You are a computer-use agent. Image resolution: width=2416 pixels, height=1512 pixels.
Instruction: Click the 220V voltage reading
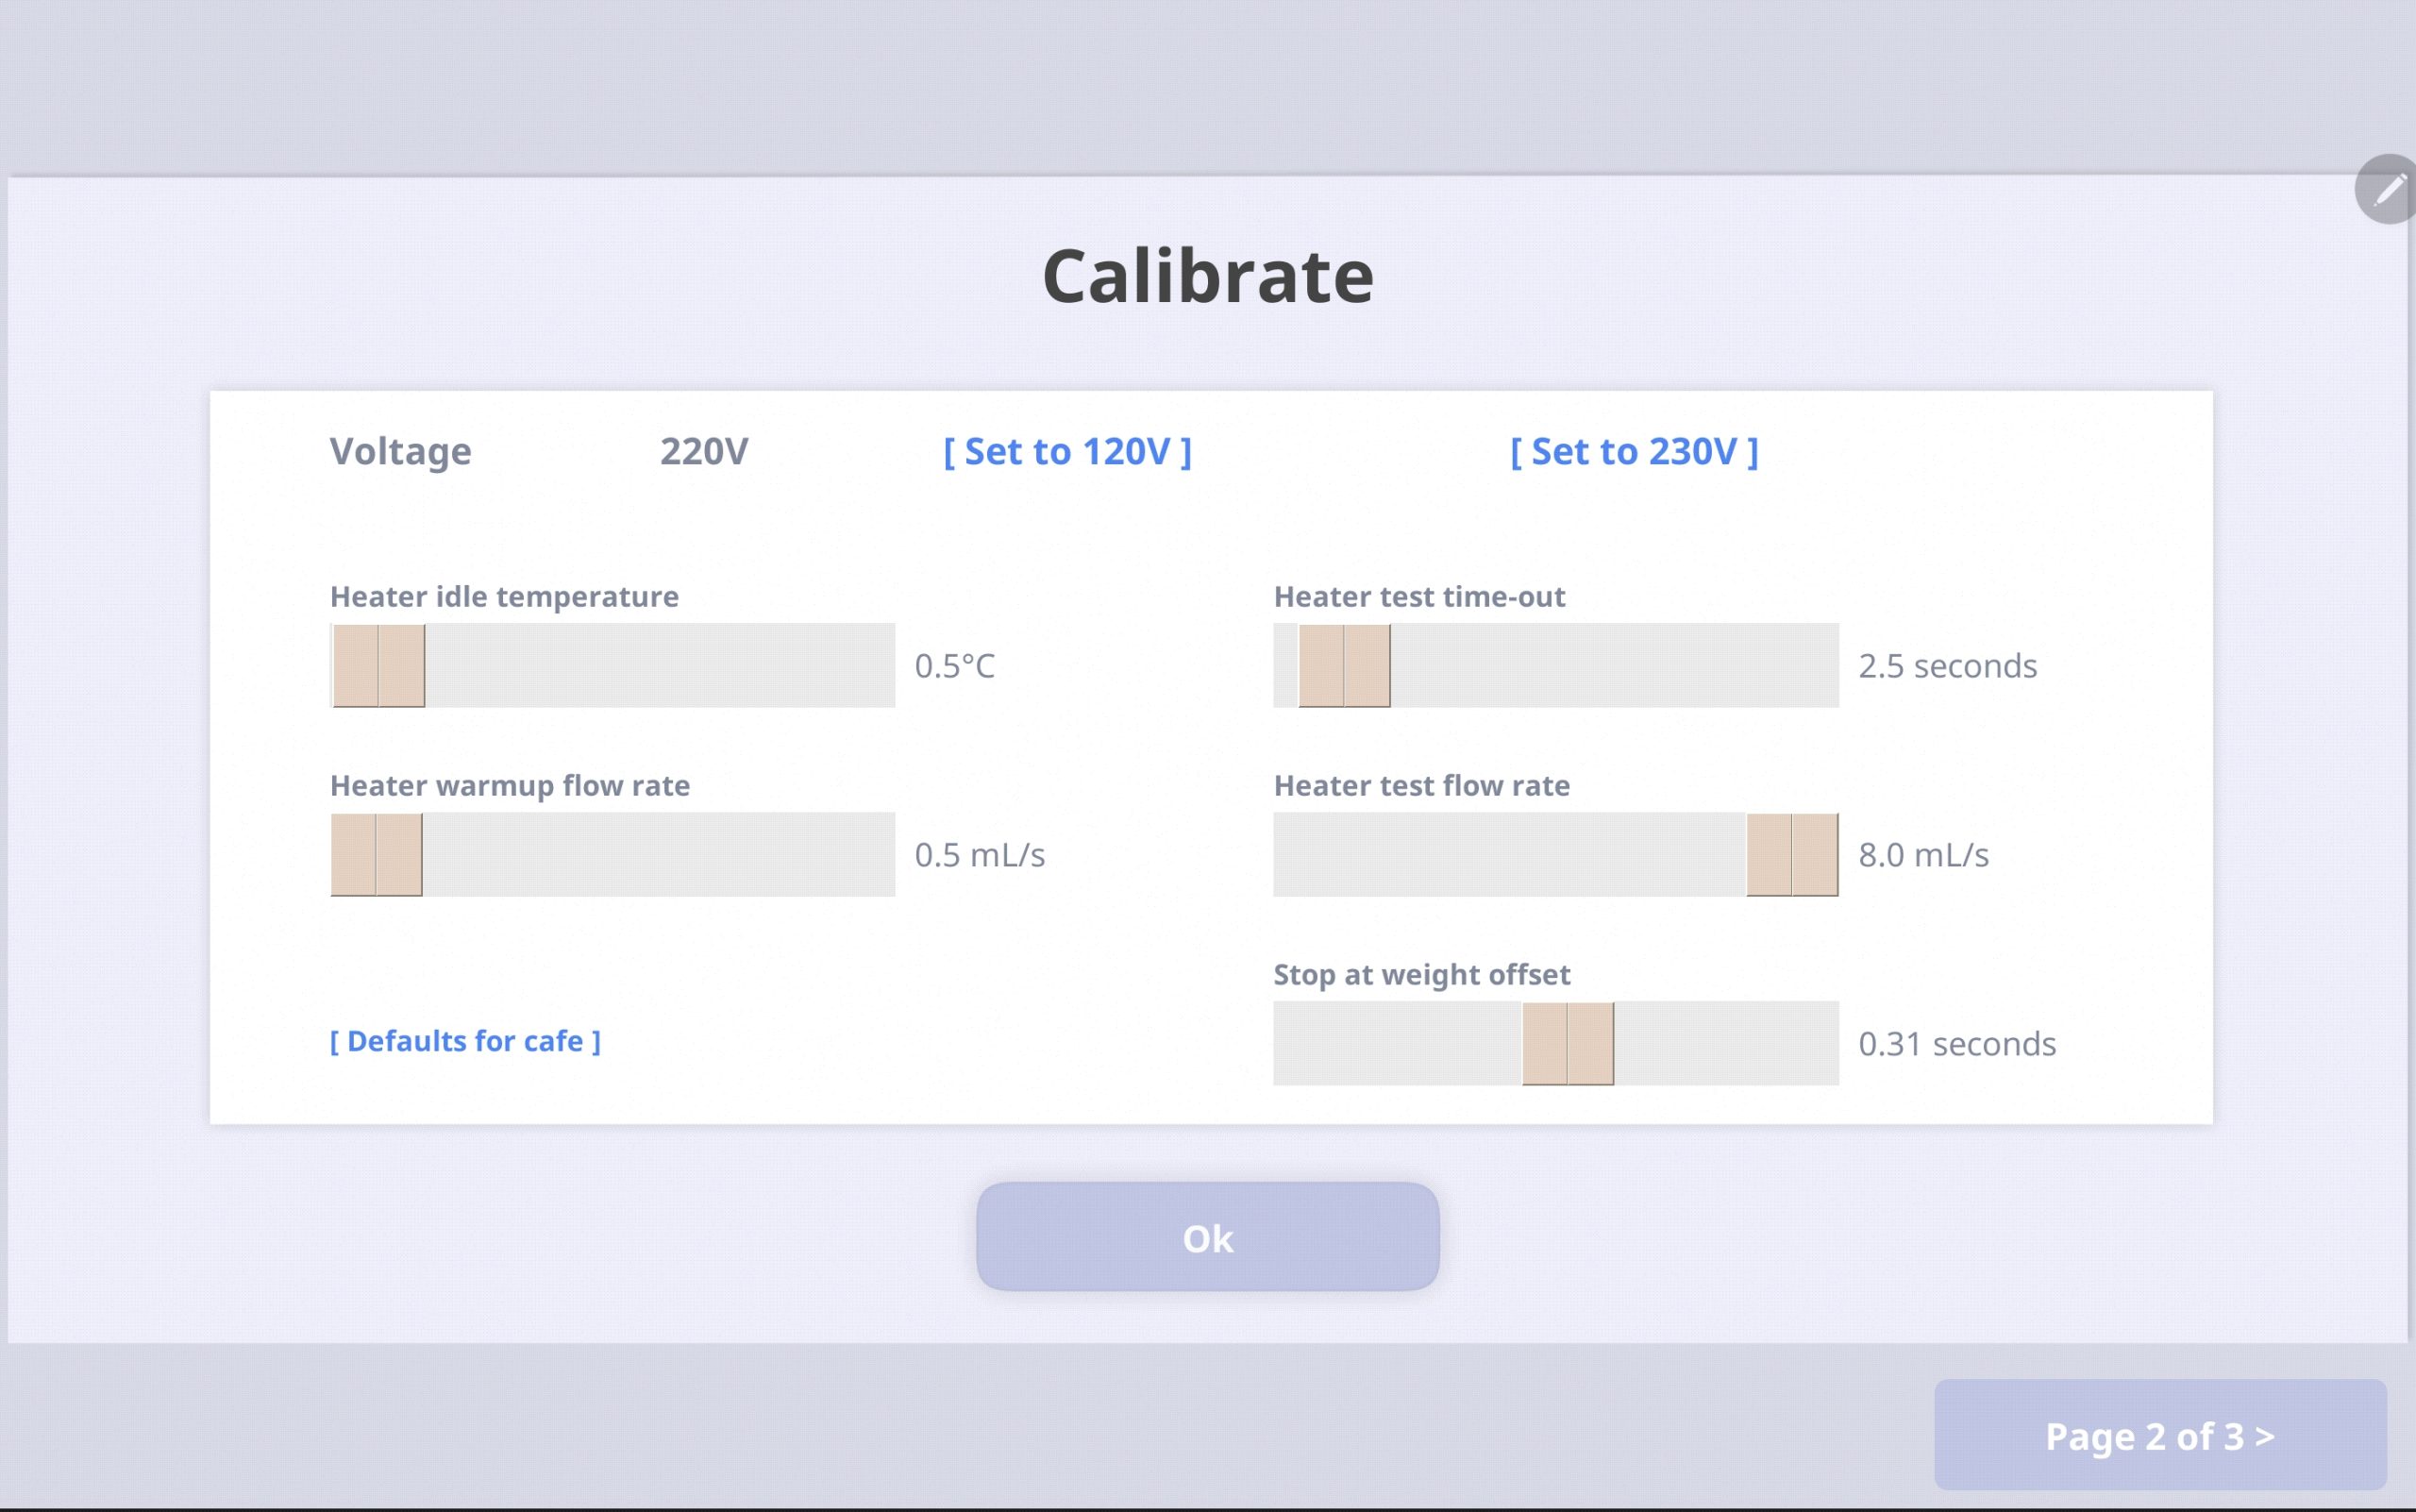(x=704, y=452)
